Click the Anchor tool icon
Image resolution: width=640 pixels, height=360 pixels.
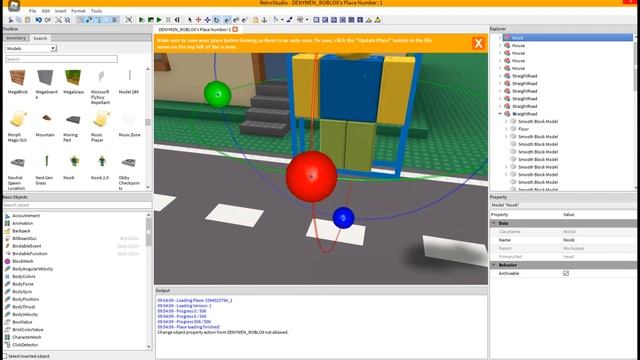[264, 20]
